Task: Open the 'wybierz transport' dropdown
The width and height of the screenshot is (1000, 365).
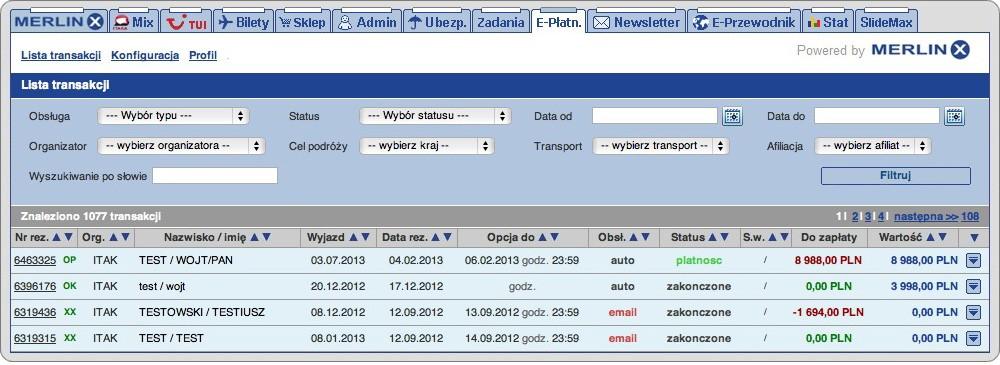Action: point(661,146)
